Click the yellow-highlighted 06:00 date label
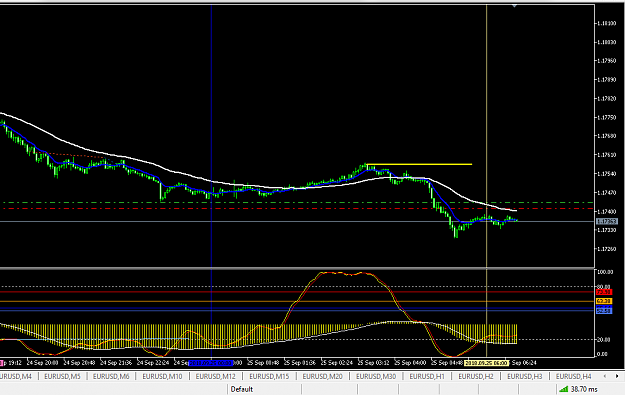Viewport: 625px width, 395px height. click(486, 363)
